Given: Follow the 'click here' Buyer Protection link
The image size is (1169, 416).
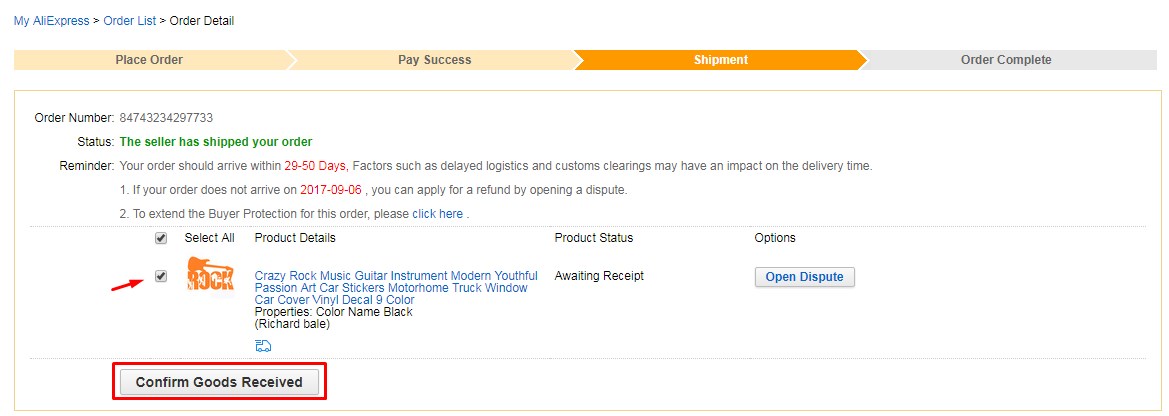Looking at the screenshot, I should coord(437,214).
